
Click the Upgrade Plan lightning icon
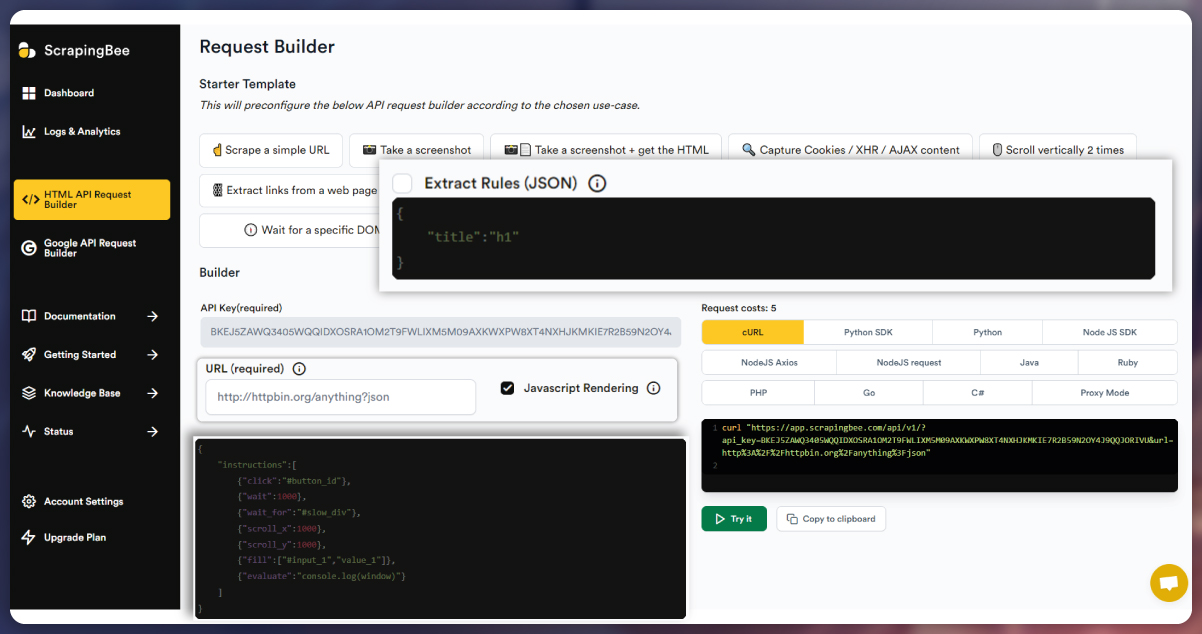29,538
